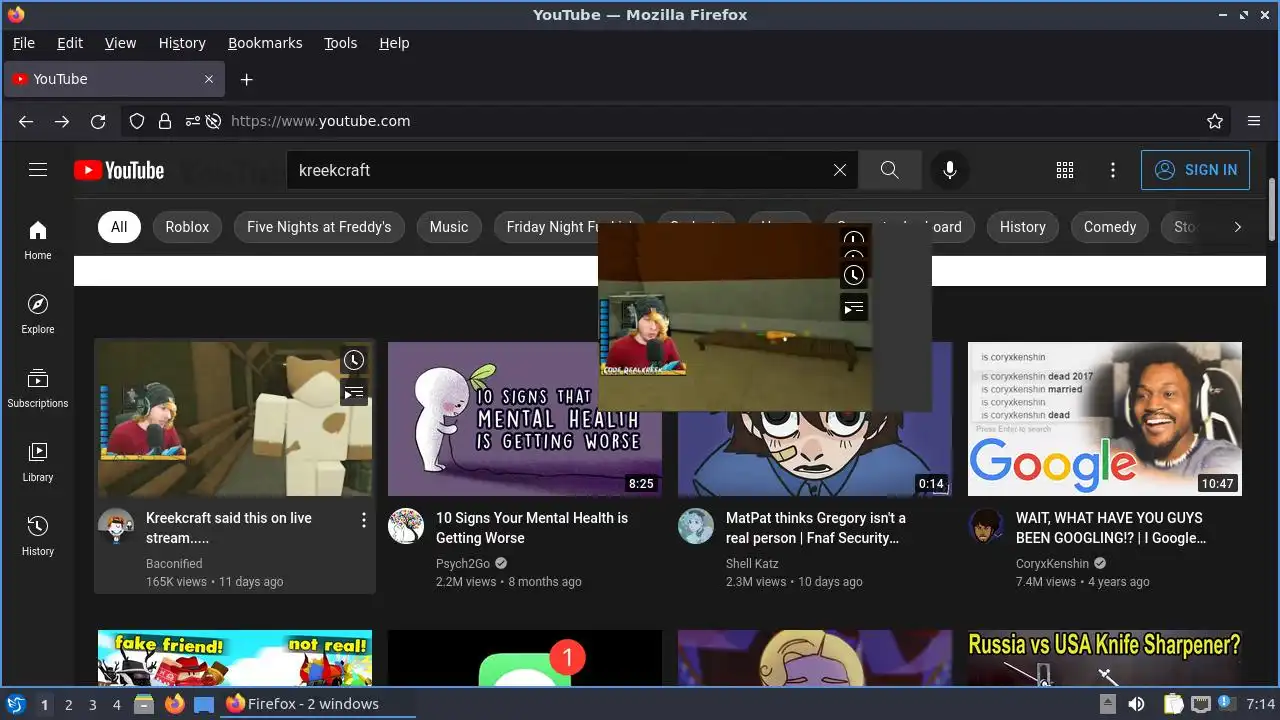This screenshot has height=720, width=1280.
Task: Select the Roblox filter chip
Action: pyautogui.click(x=187, y=227)
